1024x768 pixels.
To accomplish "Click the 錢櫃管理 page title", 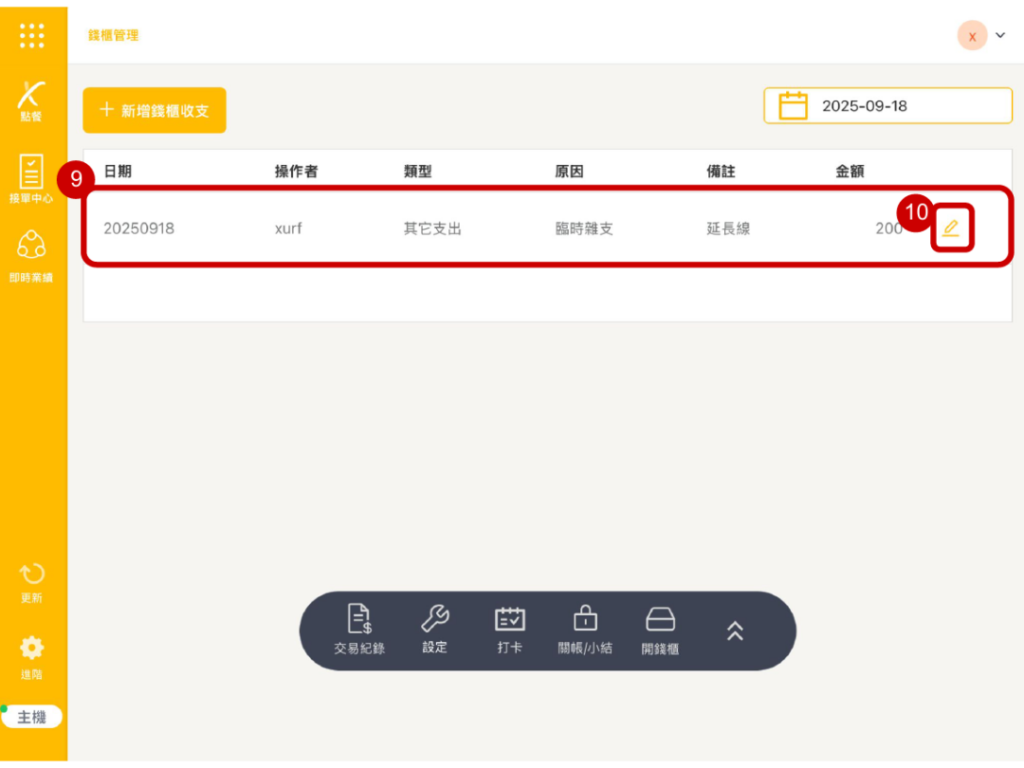I will (113, 35).
